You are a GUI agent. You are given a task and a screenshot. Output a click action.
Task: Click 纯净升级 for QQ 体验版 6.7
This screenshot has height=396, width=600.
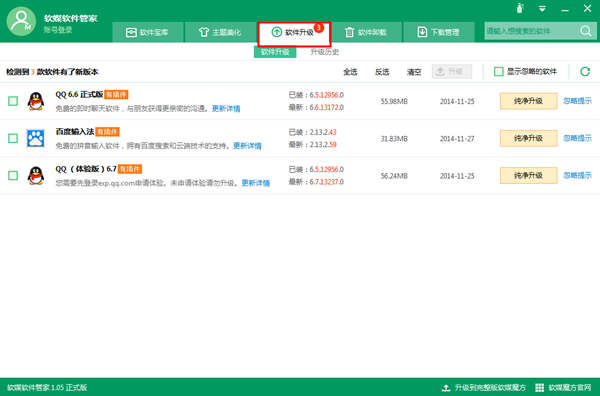(528, 175)
